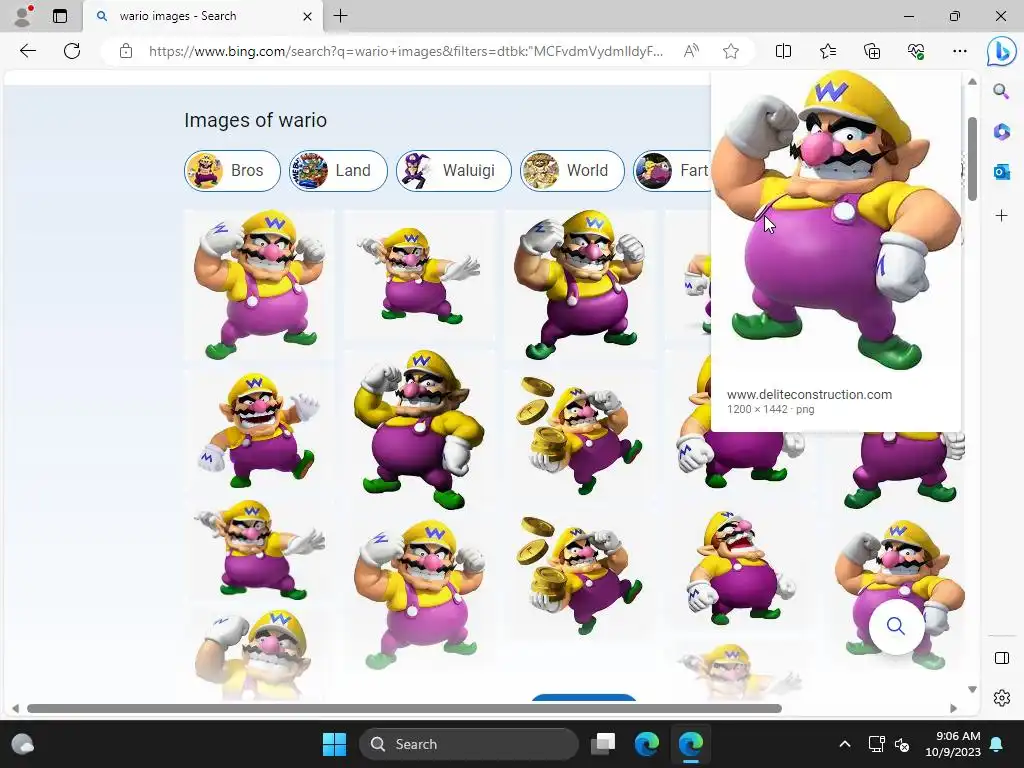This screenshot has width=1024, height=768.
Task: Open notifications bell in taskbar
Action: click(x=997, y=744)
